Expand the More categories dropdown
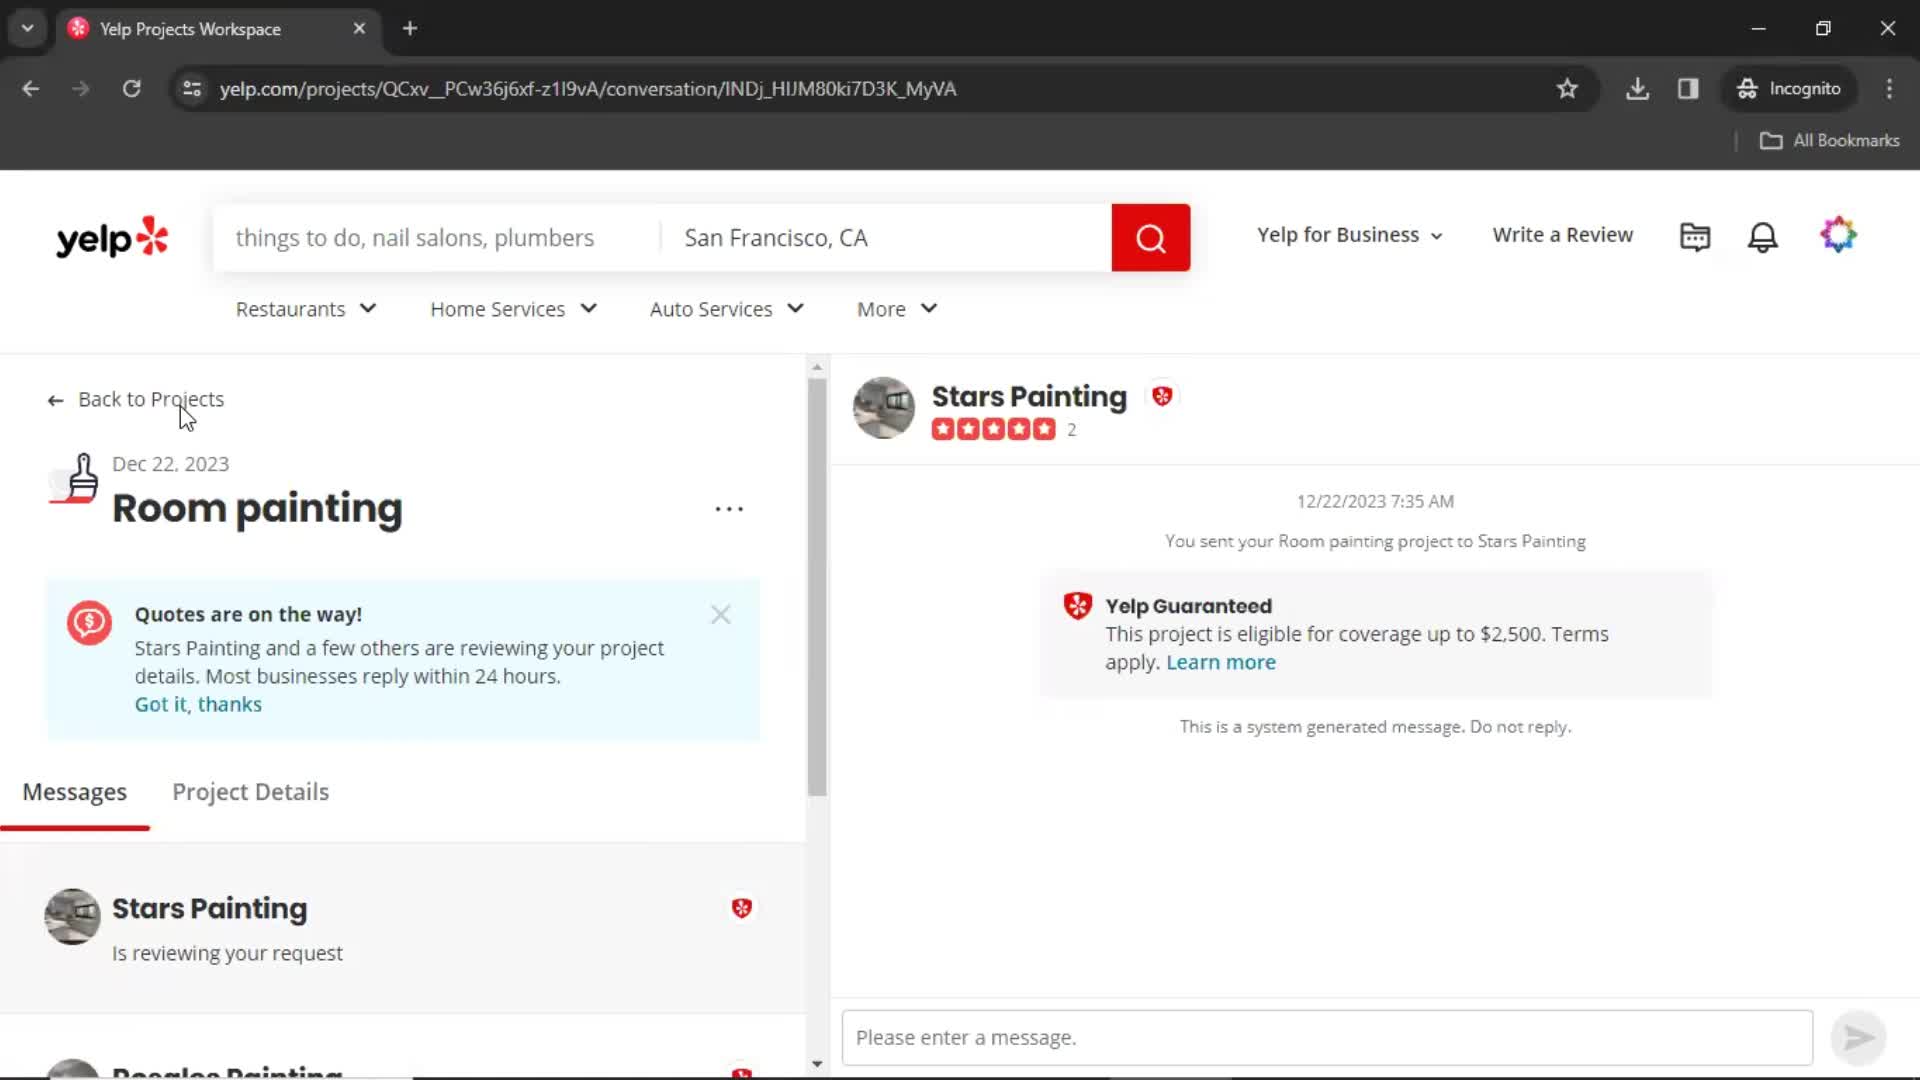1920x1080 pixels. pos(897,307)
